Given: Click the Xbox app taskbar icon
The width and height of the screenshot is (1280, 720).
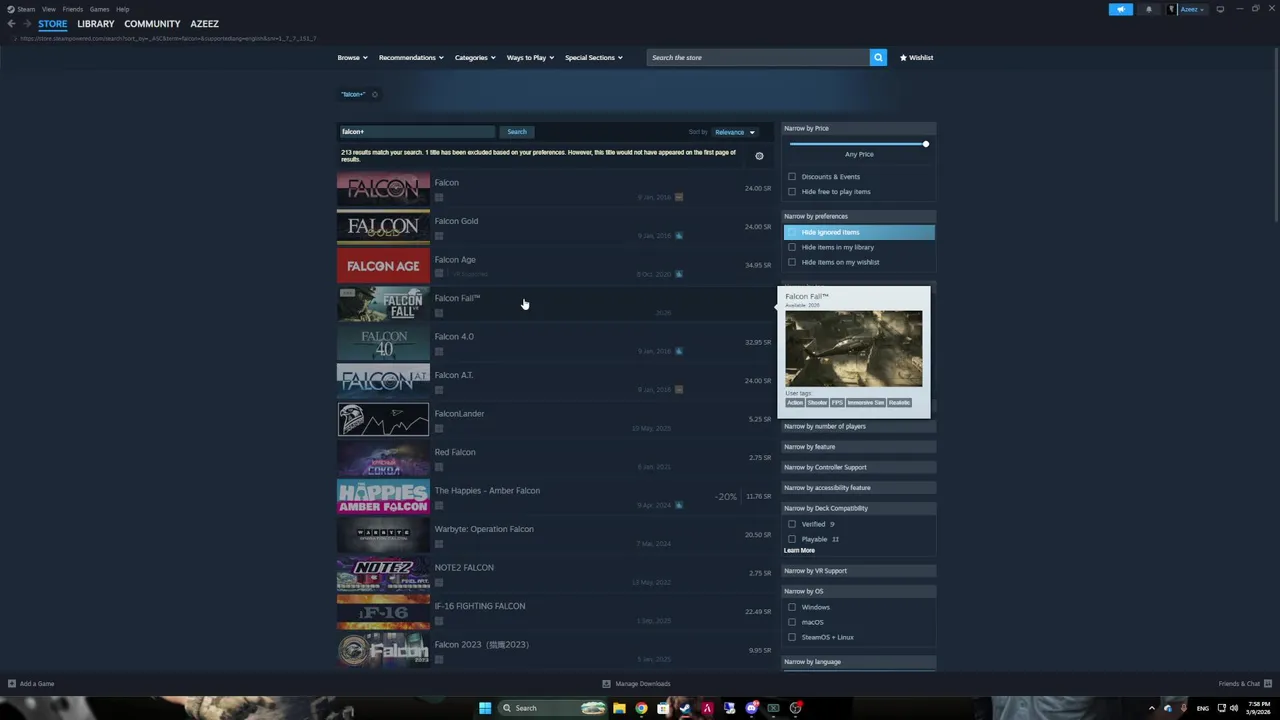Looking at the screenshot, I should tap(773, 708).
